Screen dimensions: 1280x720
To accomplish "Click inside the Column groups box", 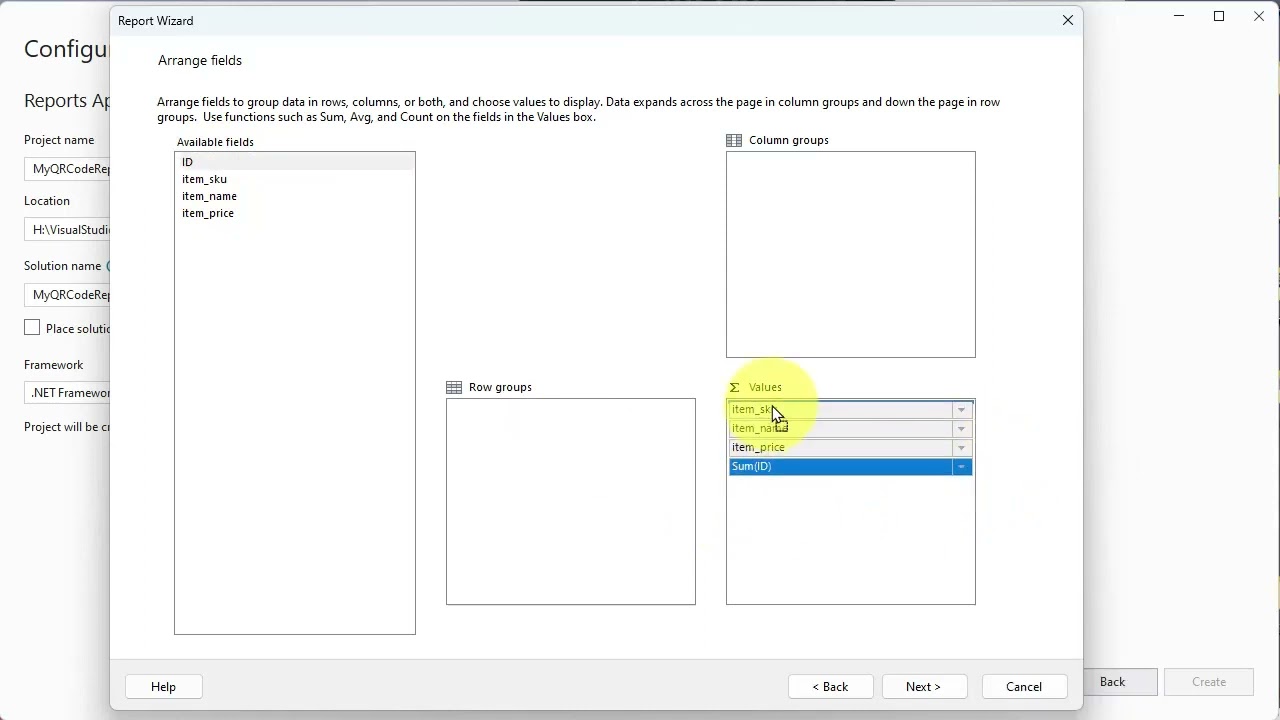I will 851,255.
